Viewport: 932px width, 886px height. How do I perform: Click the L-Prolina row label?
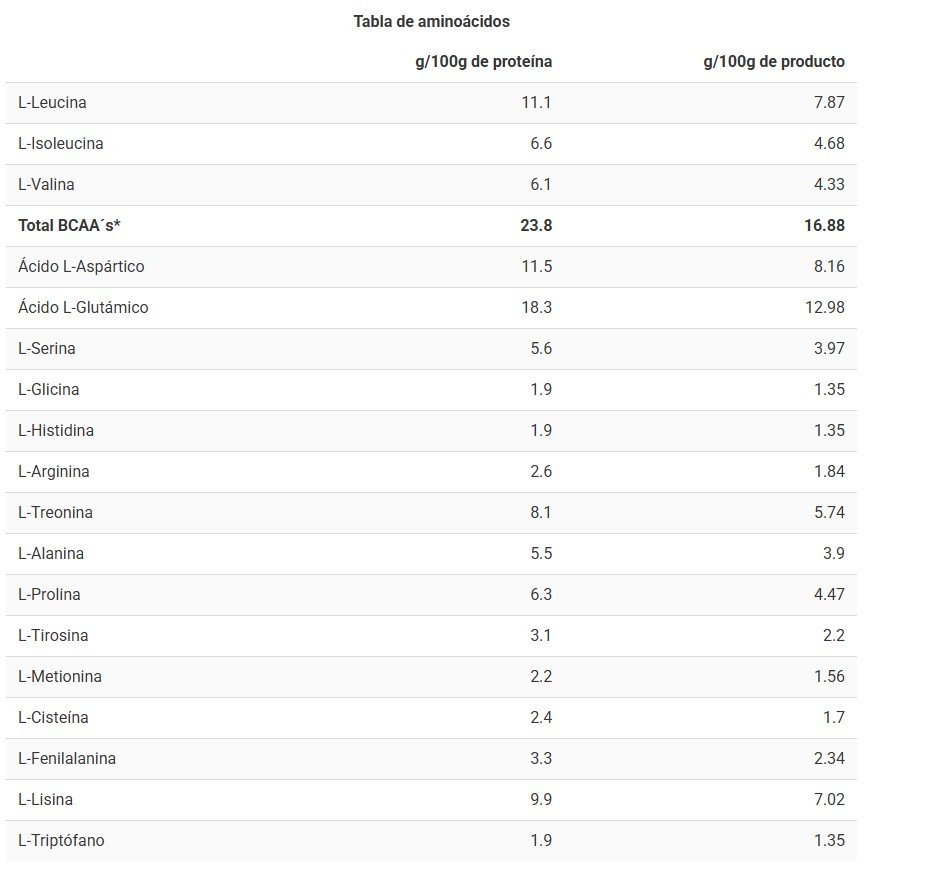pos(49,595)
